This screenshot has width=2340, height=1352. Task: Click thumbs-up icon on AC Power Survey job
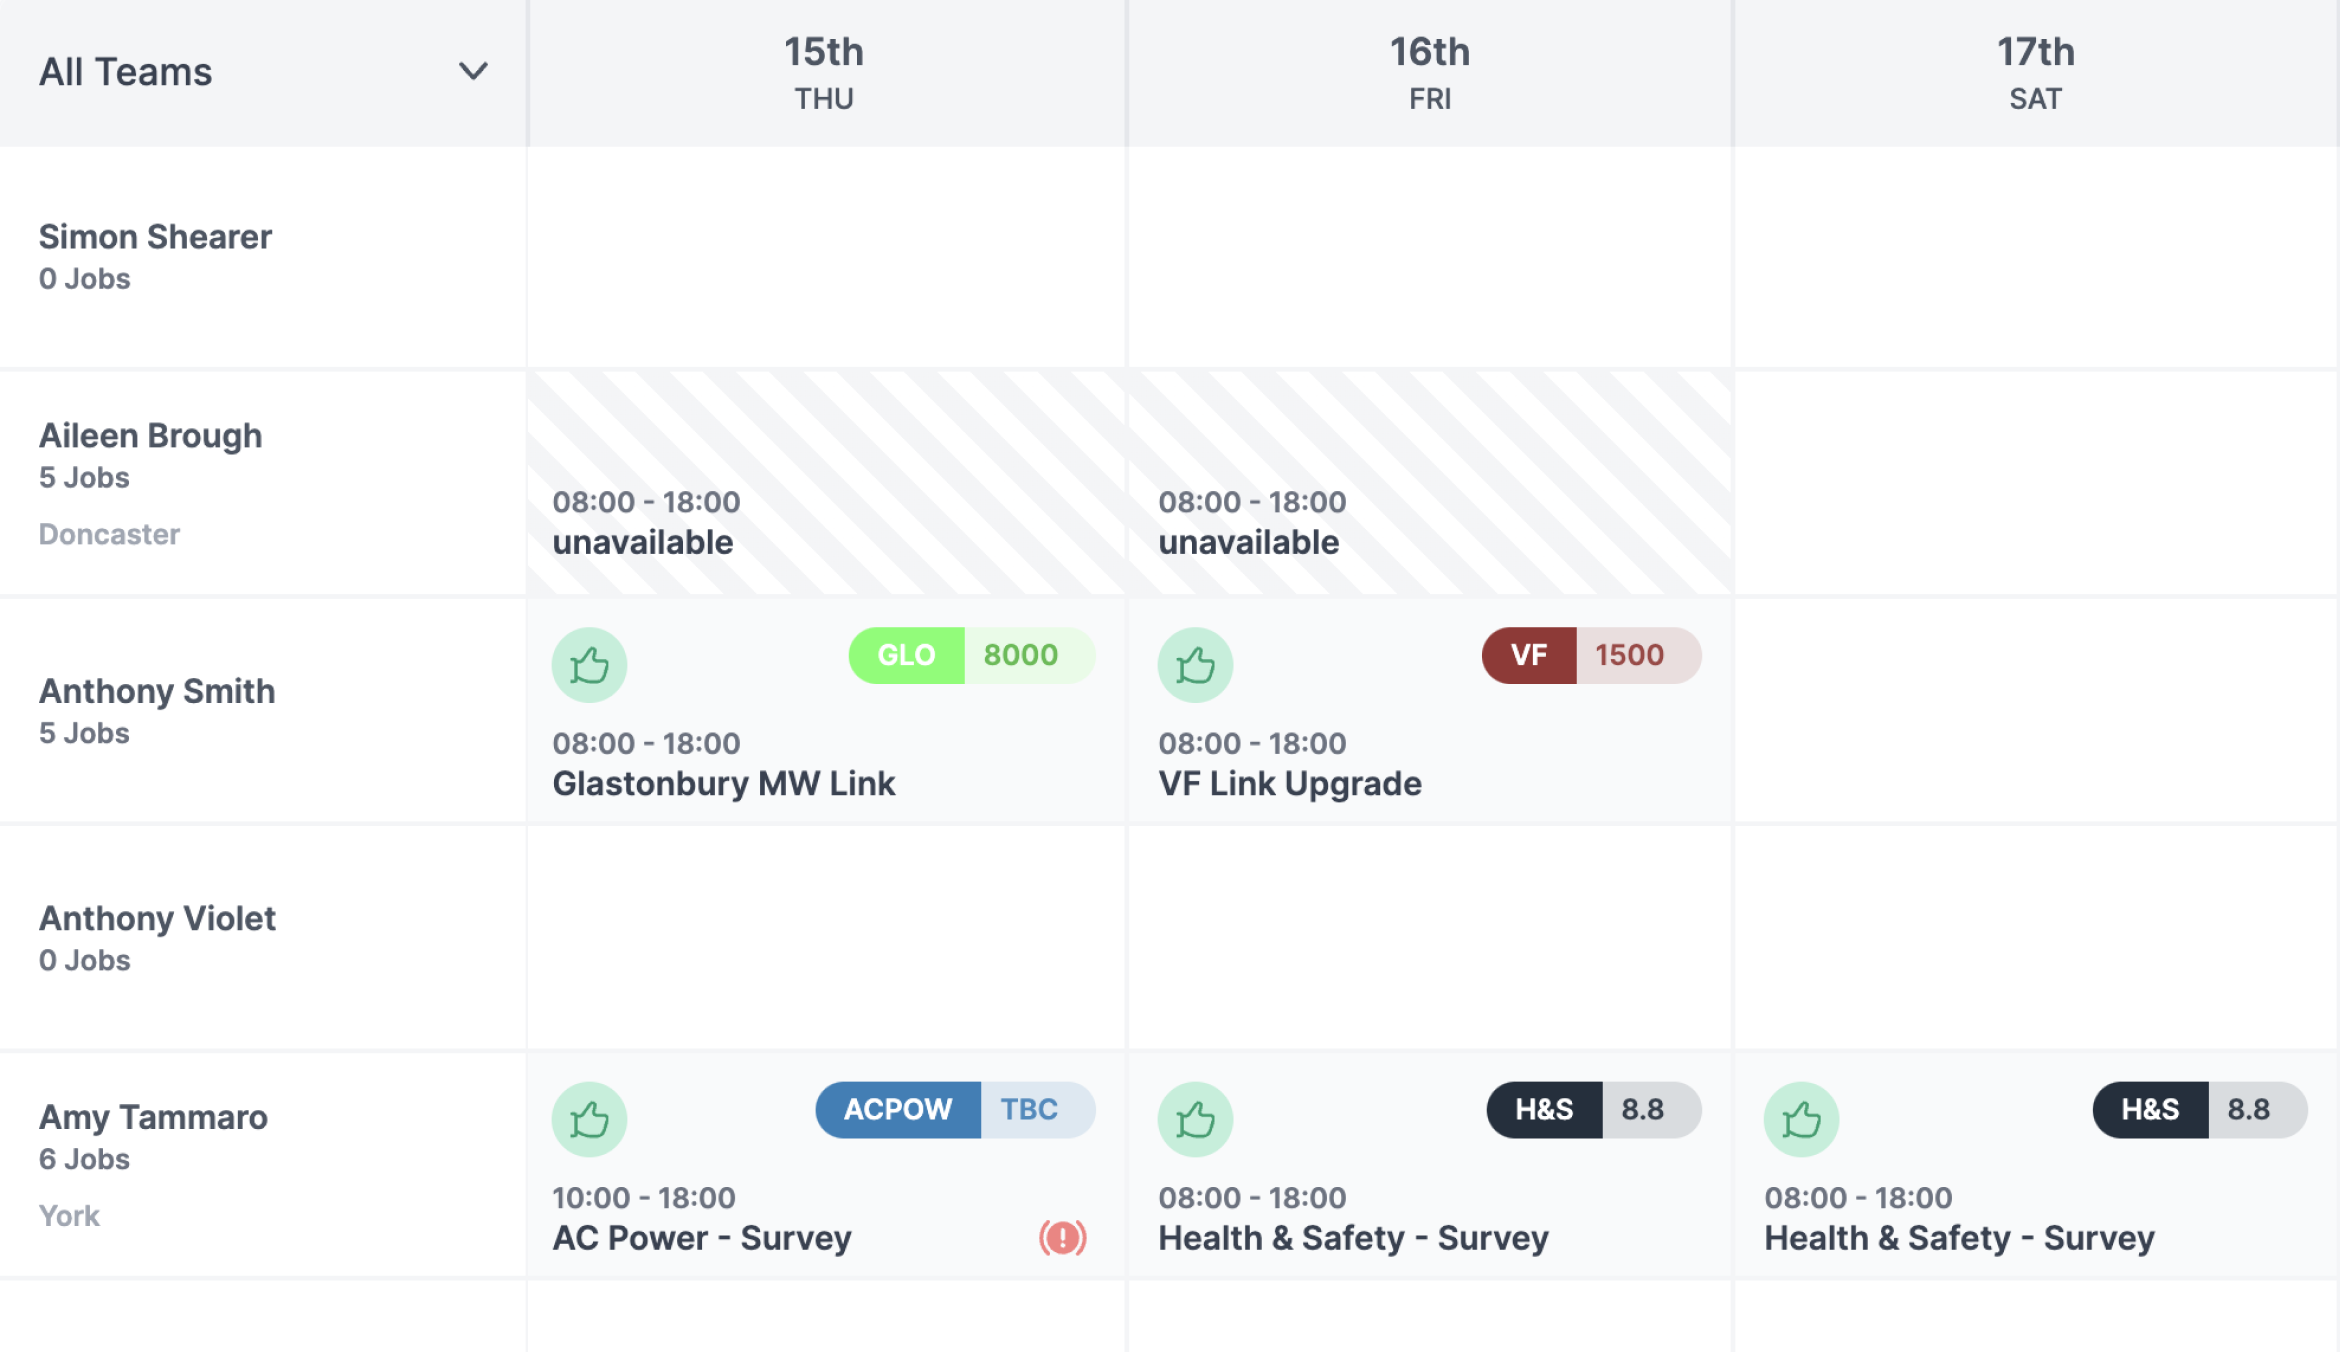(589, 1119)
